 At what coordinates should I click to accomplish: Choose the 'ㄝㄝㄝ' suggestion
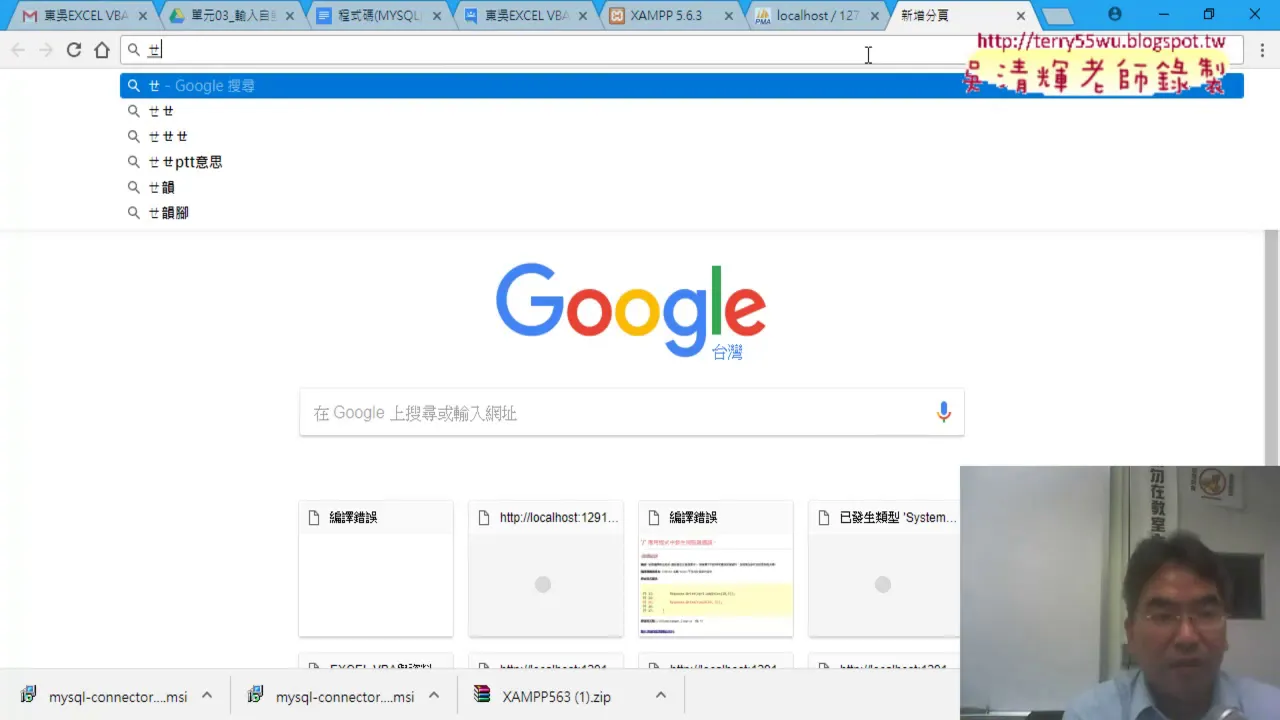tap(681, 136)
